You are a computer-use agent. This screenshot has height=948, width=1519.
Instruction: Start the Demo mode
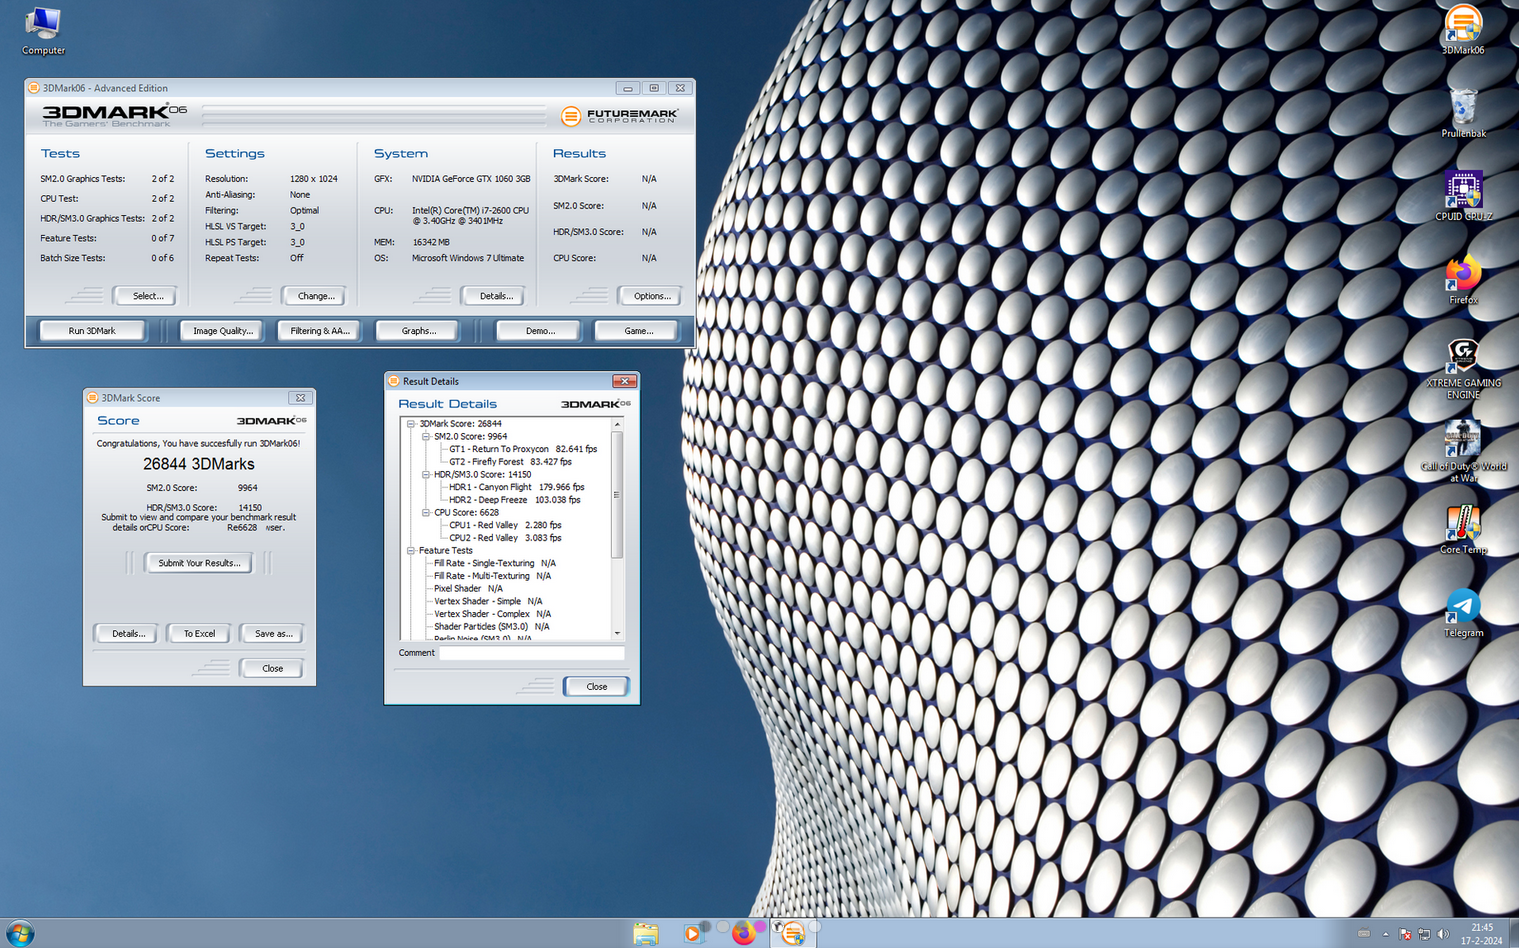point(540,331)
